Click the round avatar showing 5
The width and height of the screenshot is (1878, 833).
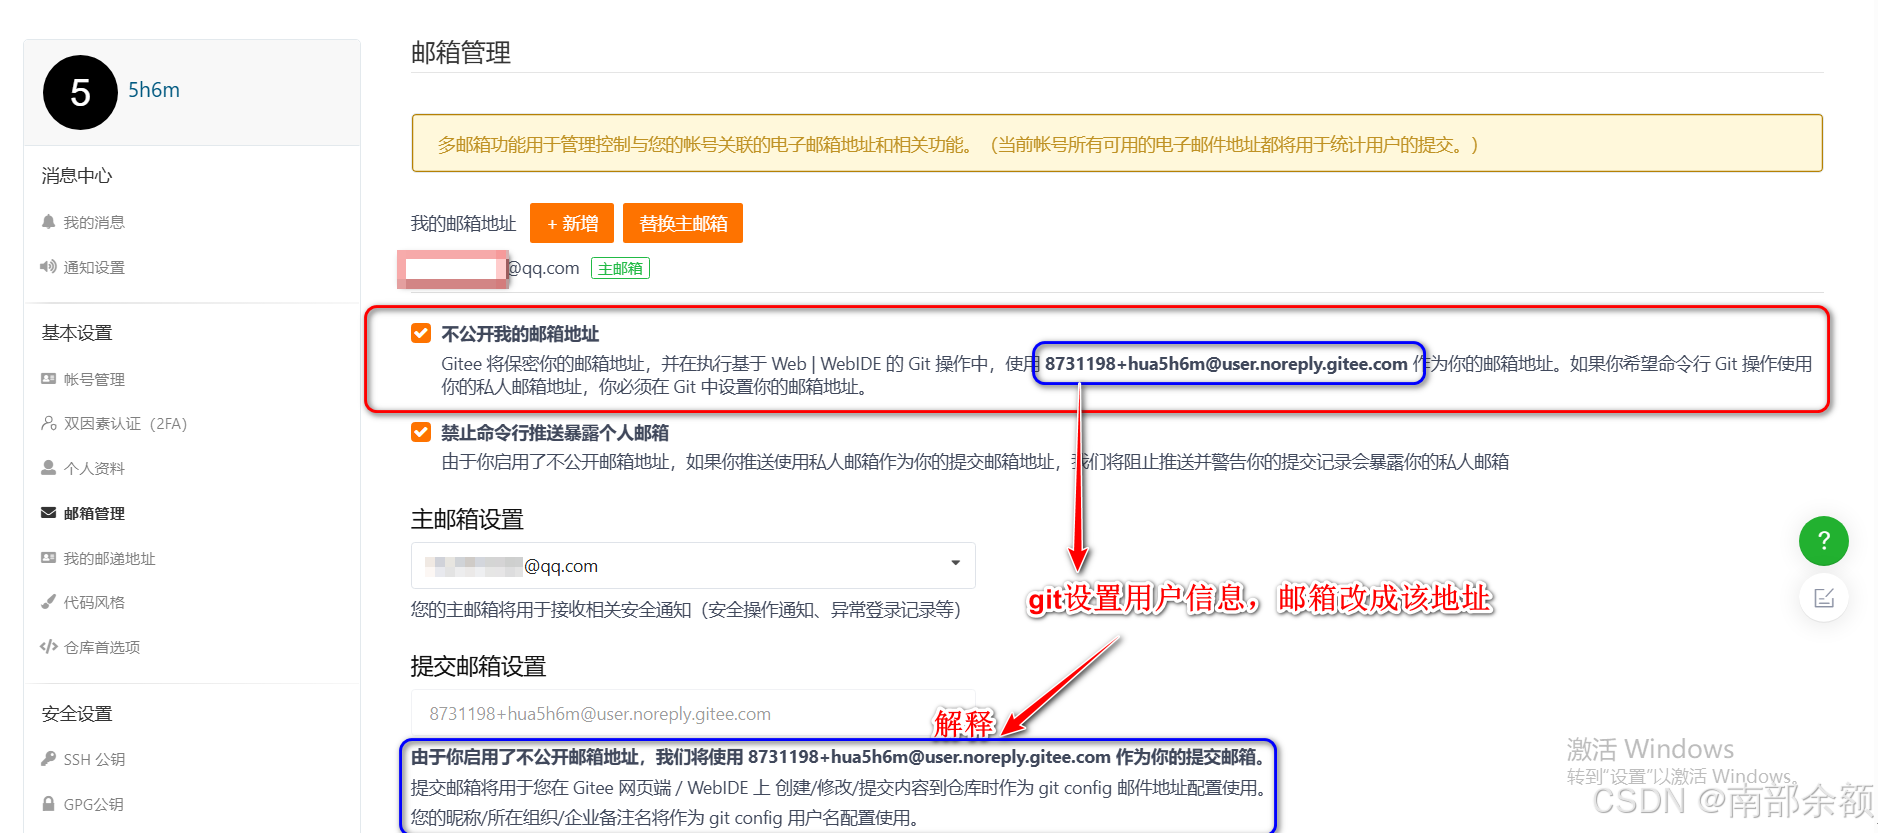[x=80, y=92]
